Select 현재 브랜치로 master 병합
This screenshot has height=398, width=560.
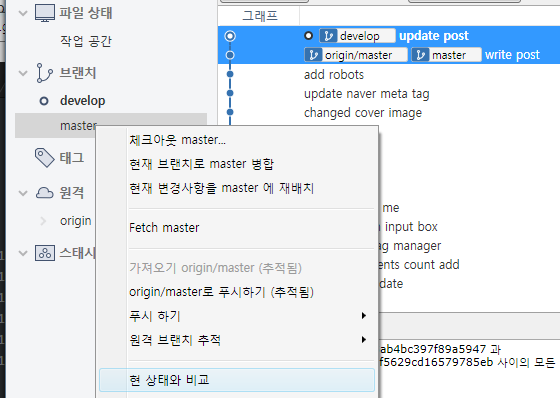(237, 164)
